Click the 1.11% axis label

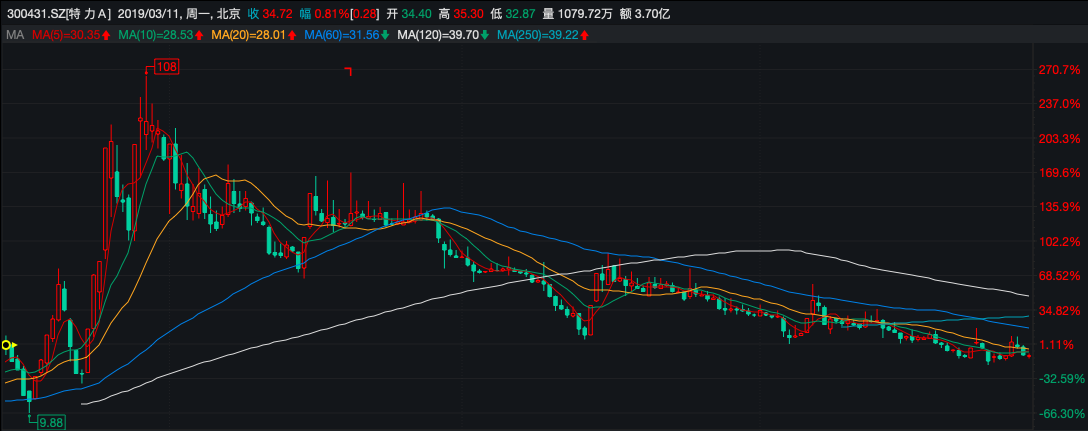pyautogui.click(x=1061, y=345)
